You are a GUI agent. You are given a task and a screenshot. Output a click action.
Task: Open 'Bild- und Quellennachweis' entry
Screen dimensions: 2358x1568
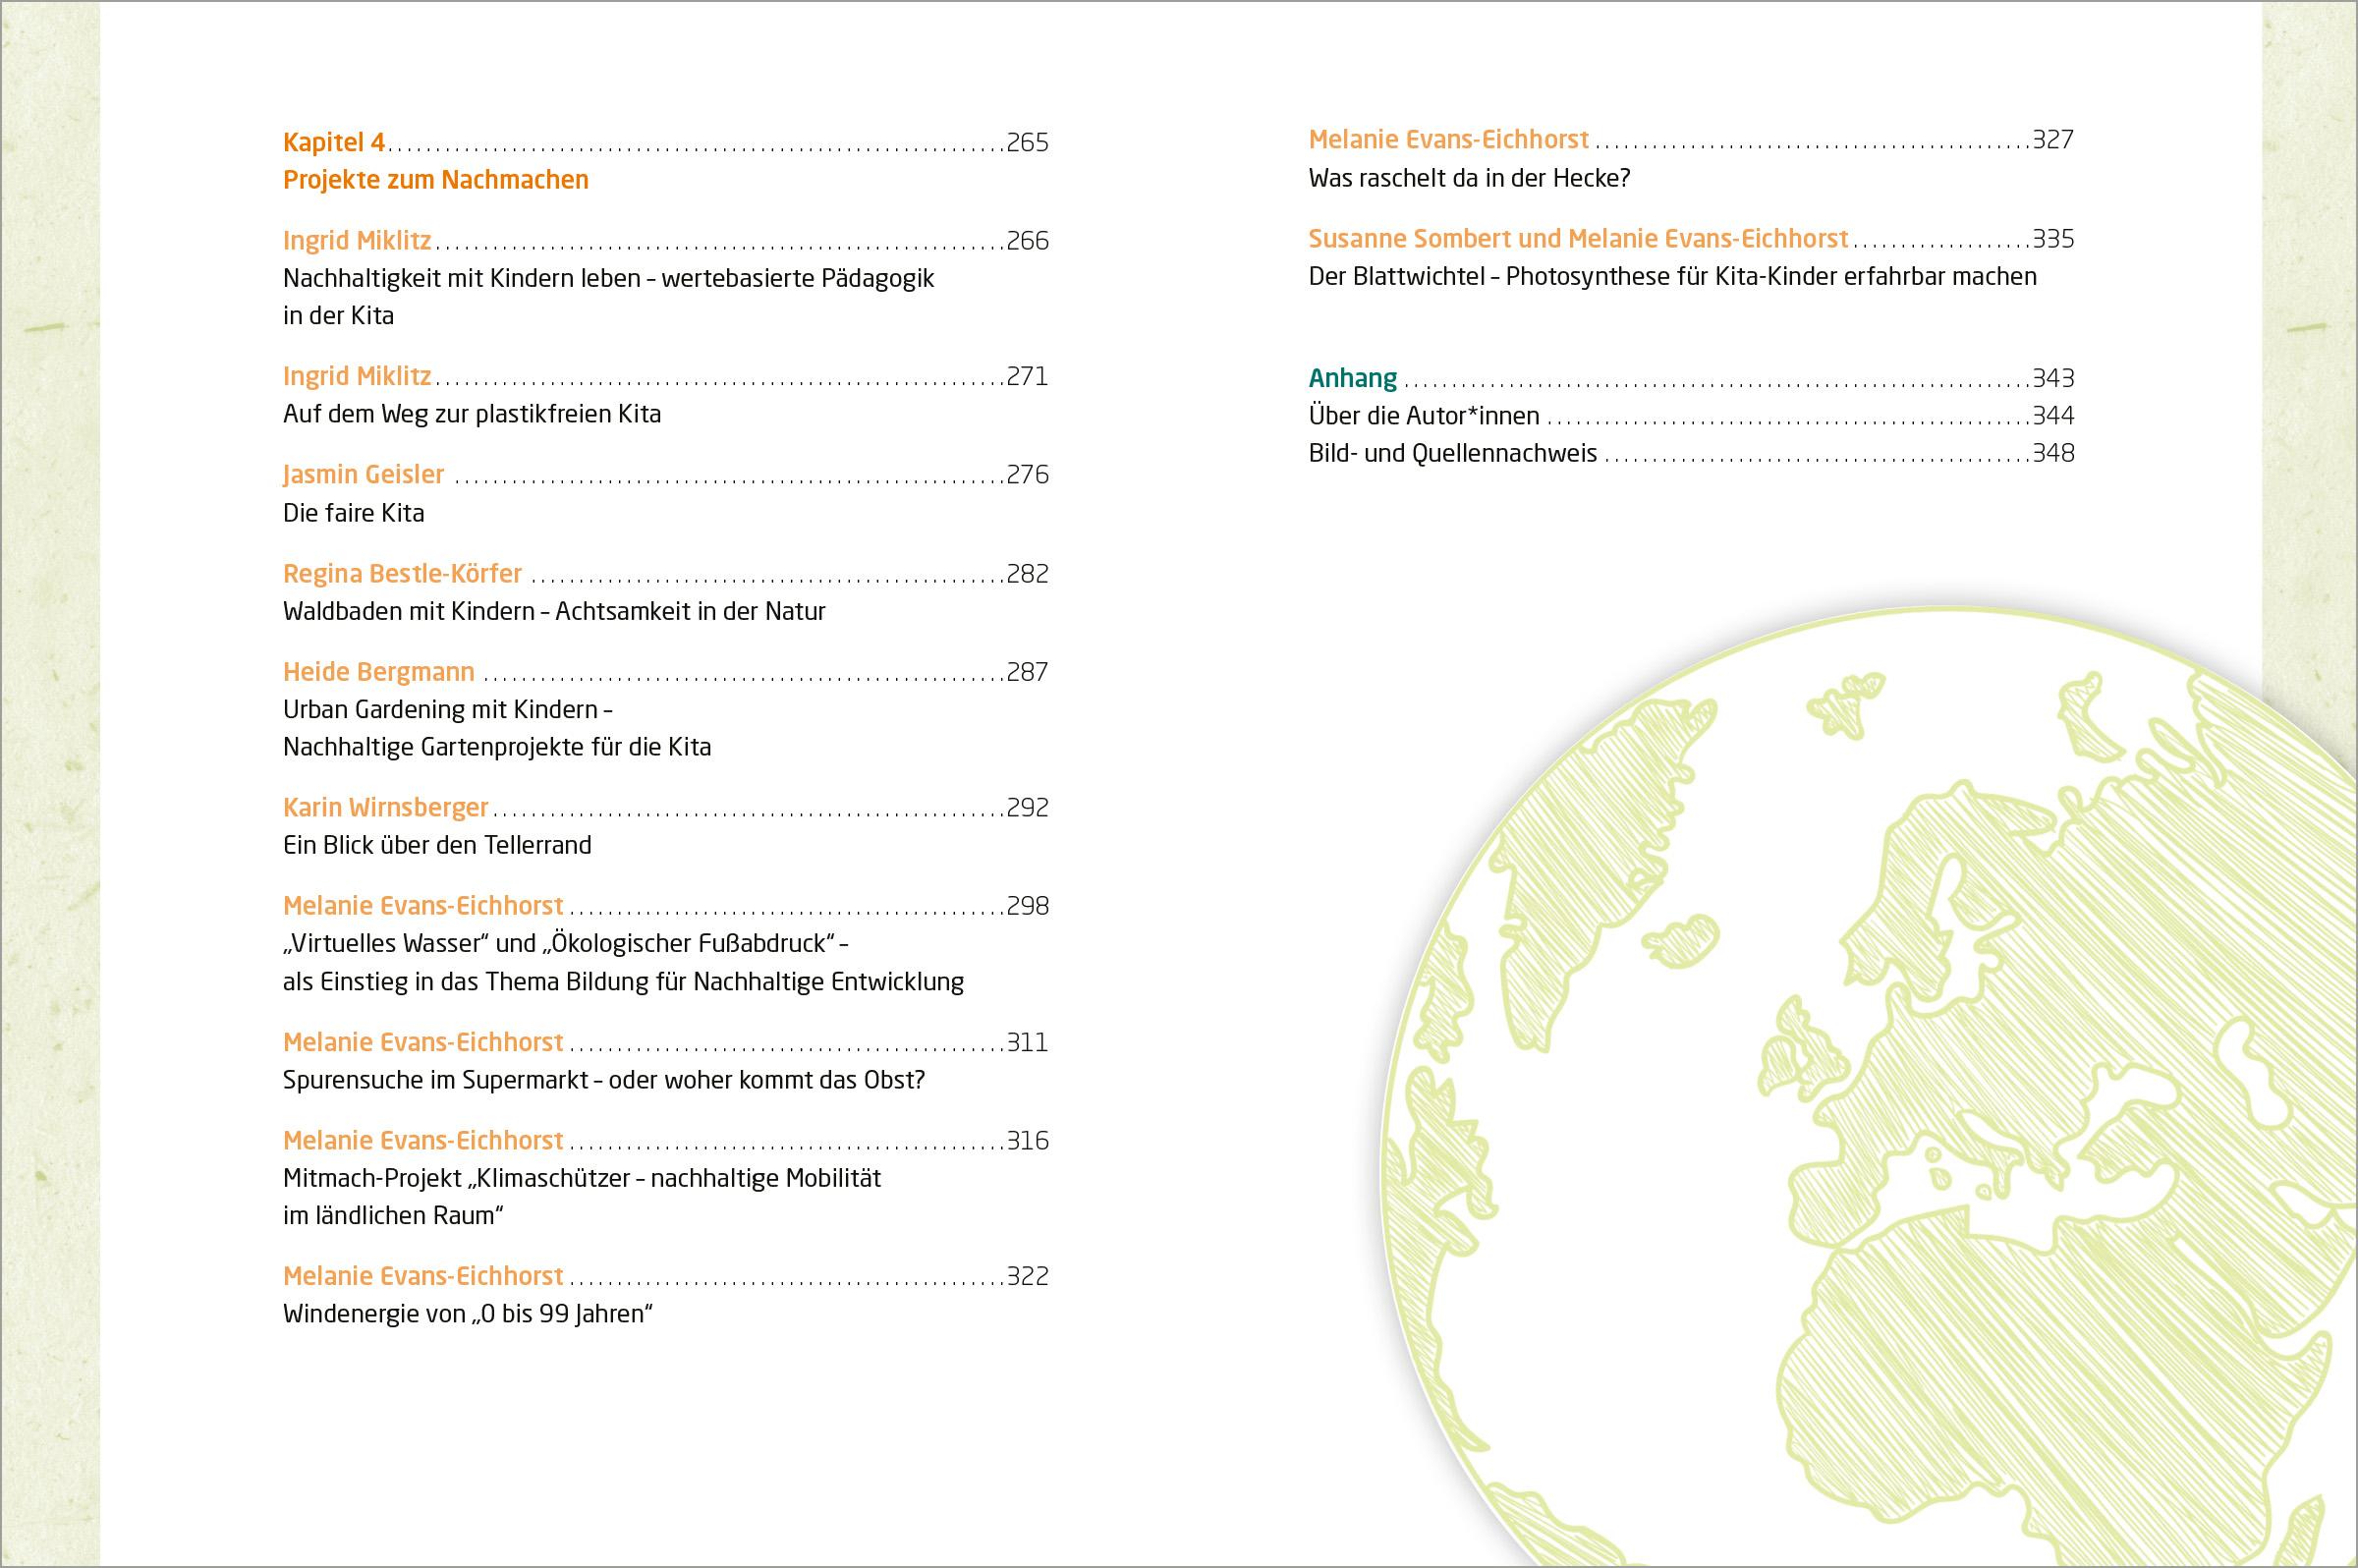pyautogui.click(x=1453, y=454)
